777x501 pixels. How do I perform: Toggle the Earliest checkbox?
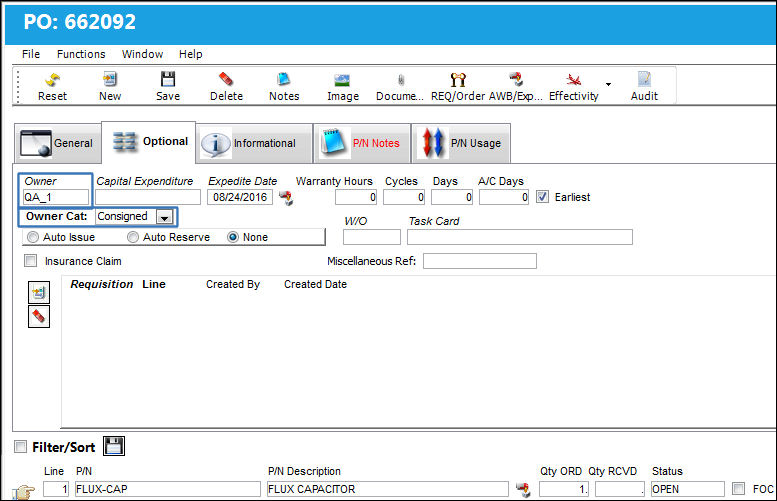[x=543, y=197]
